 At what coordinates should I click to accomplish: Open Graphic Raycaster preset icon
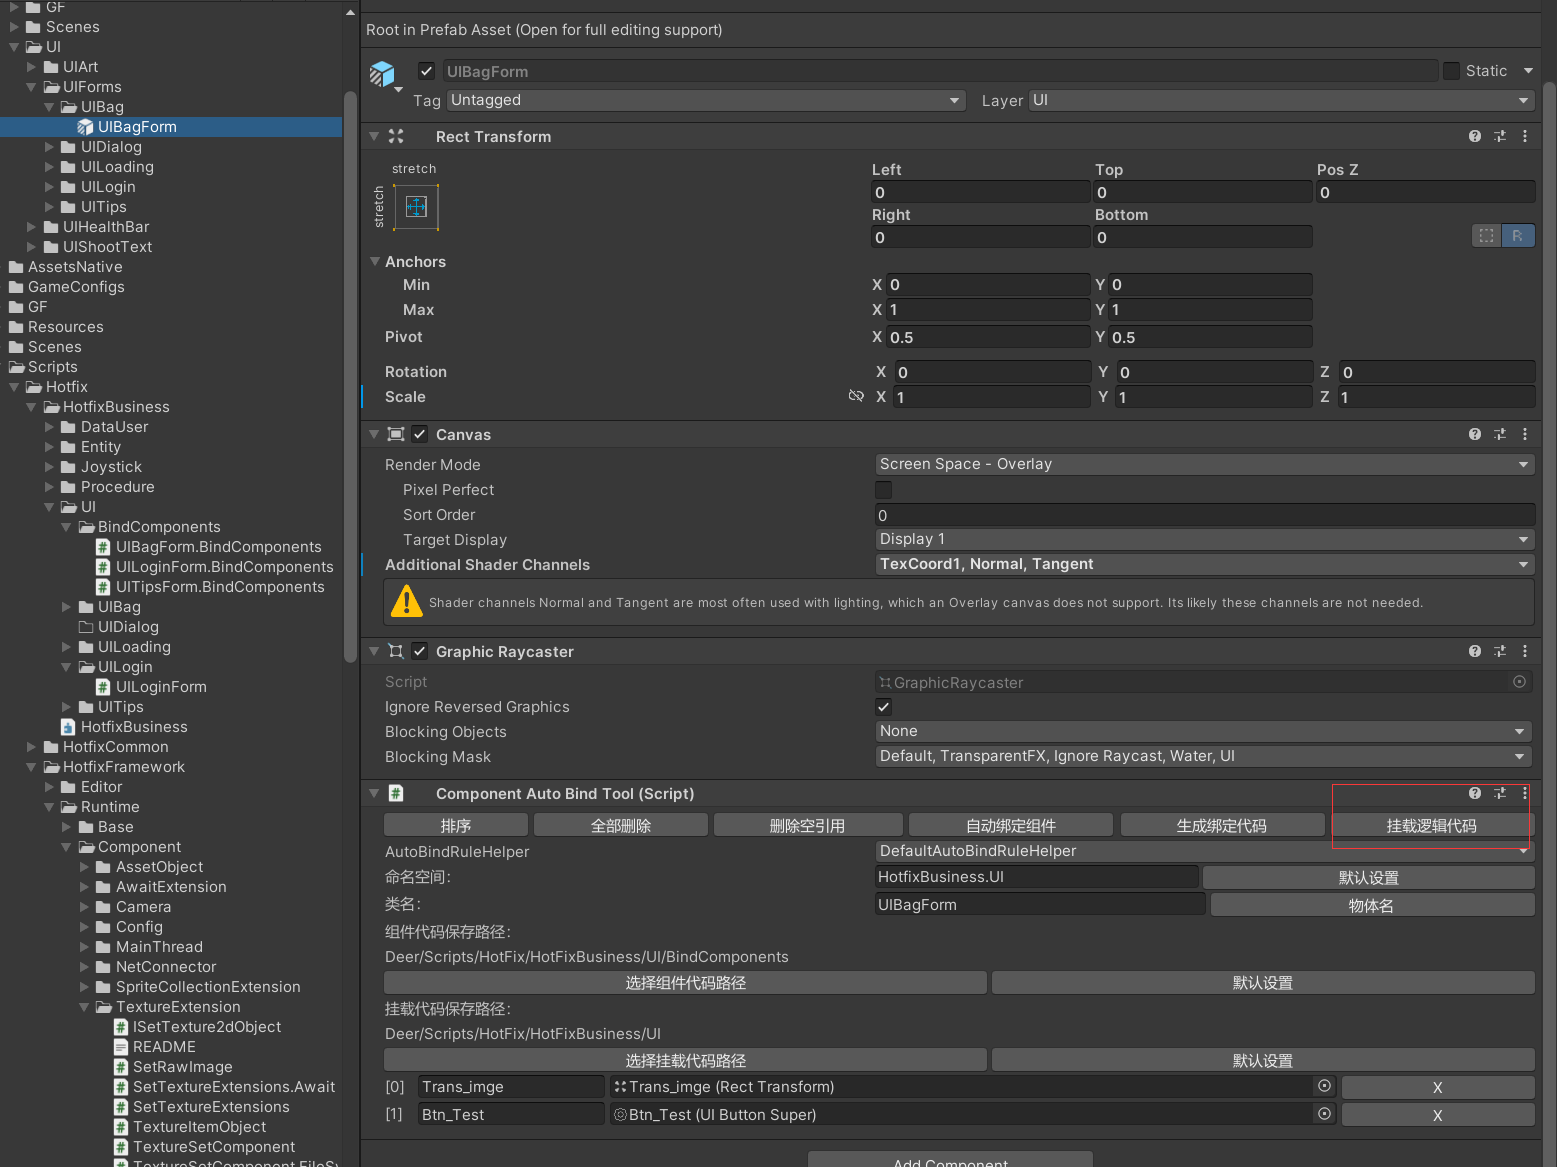1500,651
